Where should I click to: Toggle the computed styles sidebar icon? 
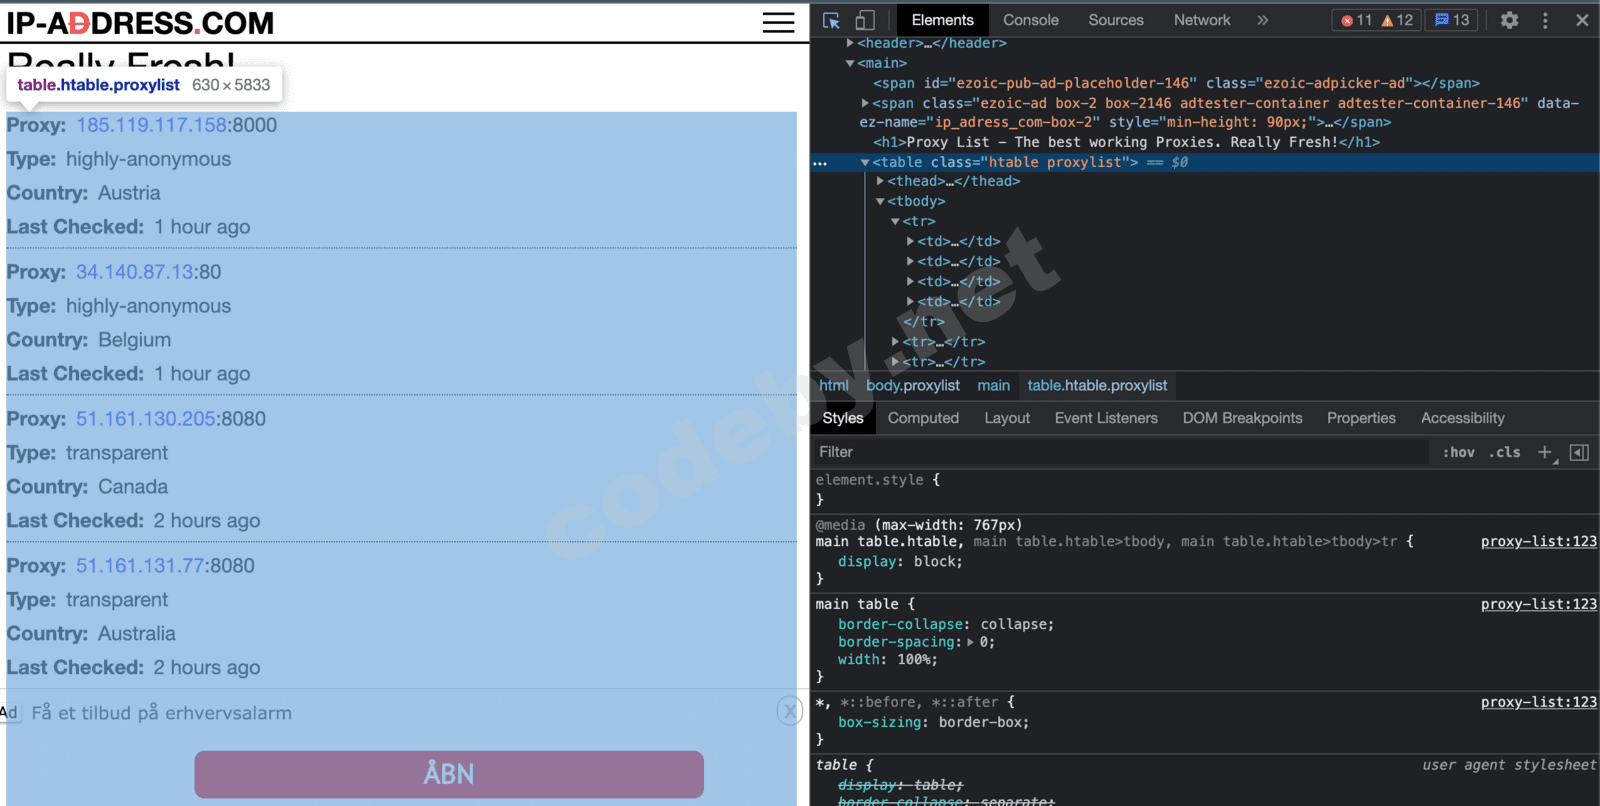(x=1579, y=453)
